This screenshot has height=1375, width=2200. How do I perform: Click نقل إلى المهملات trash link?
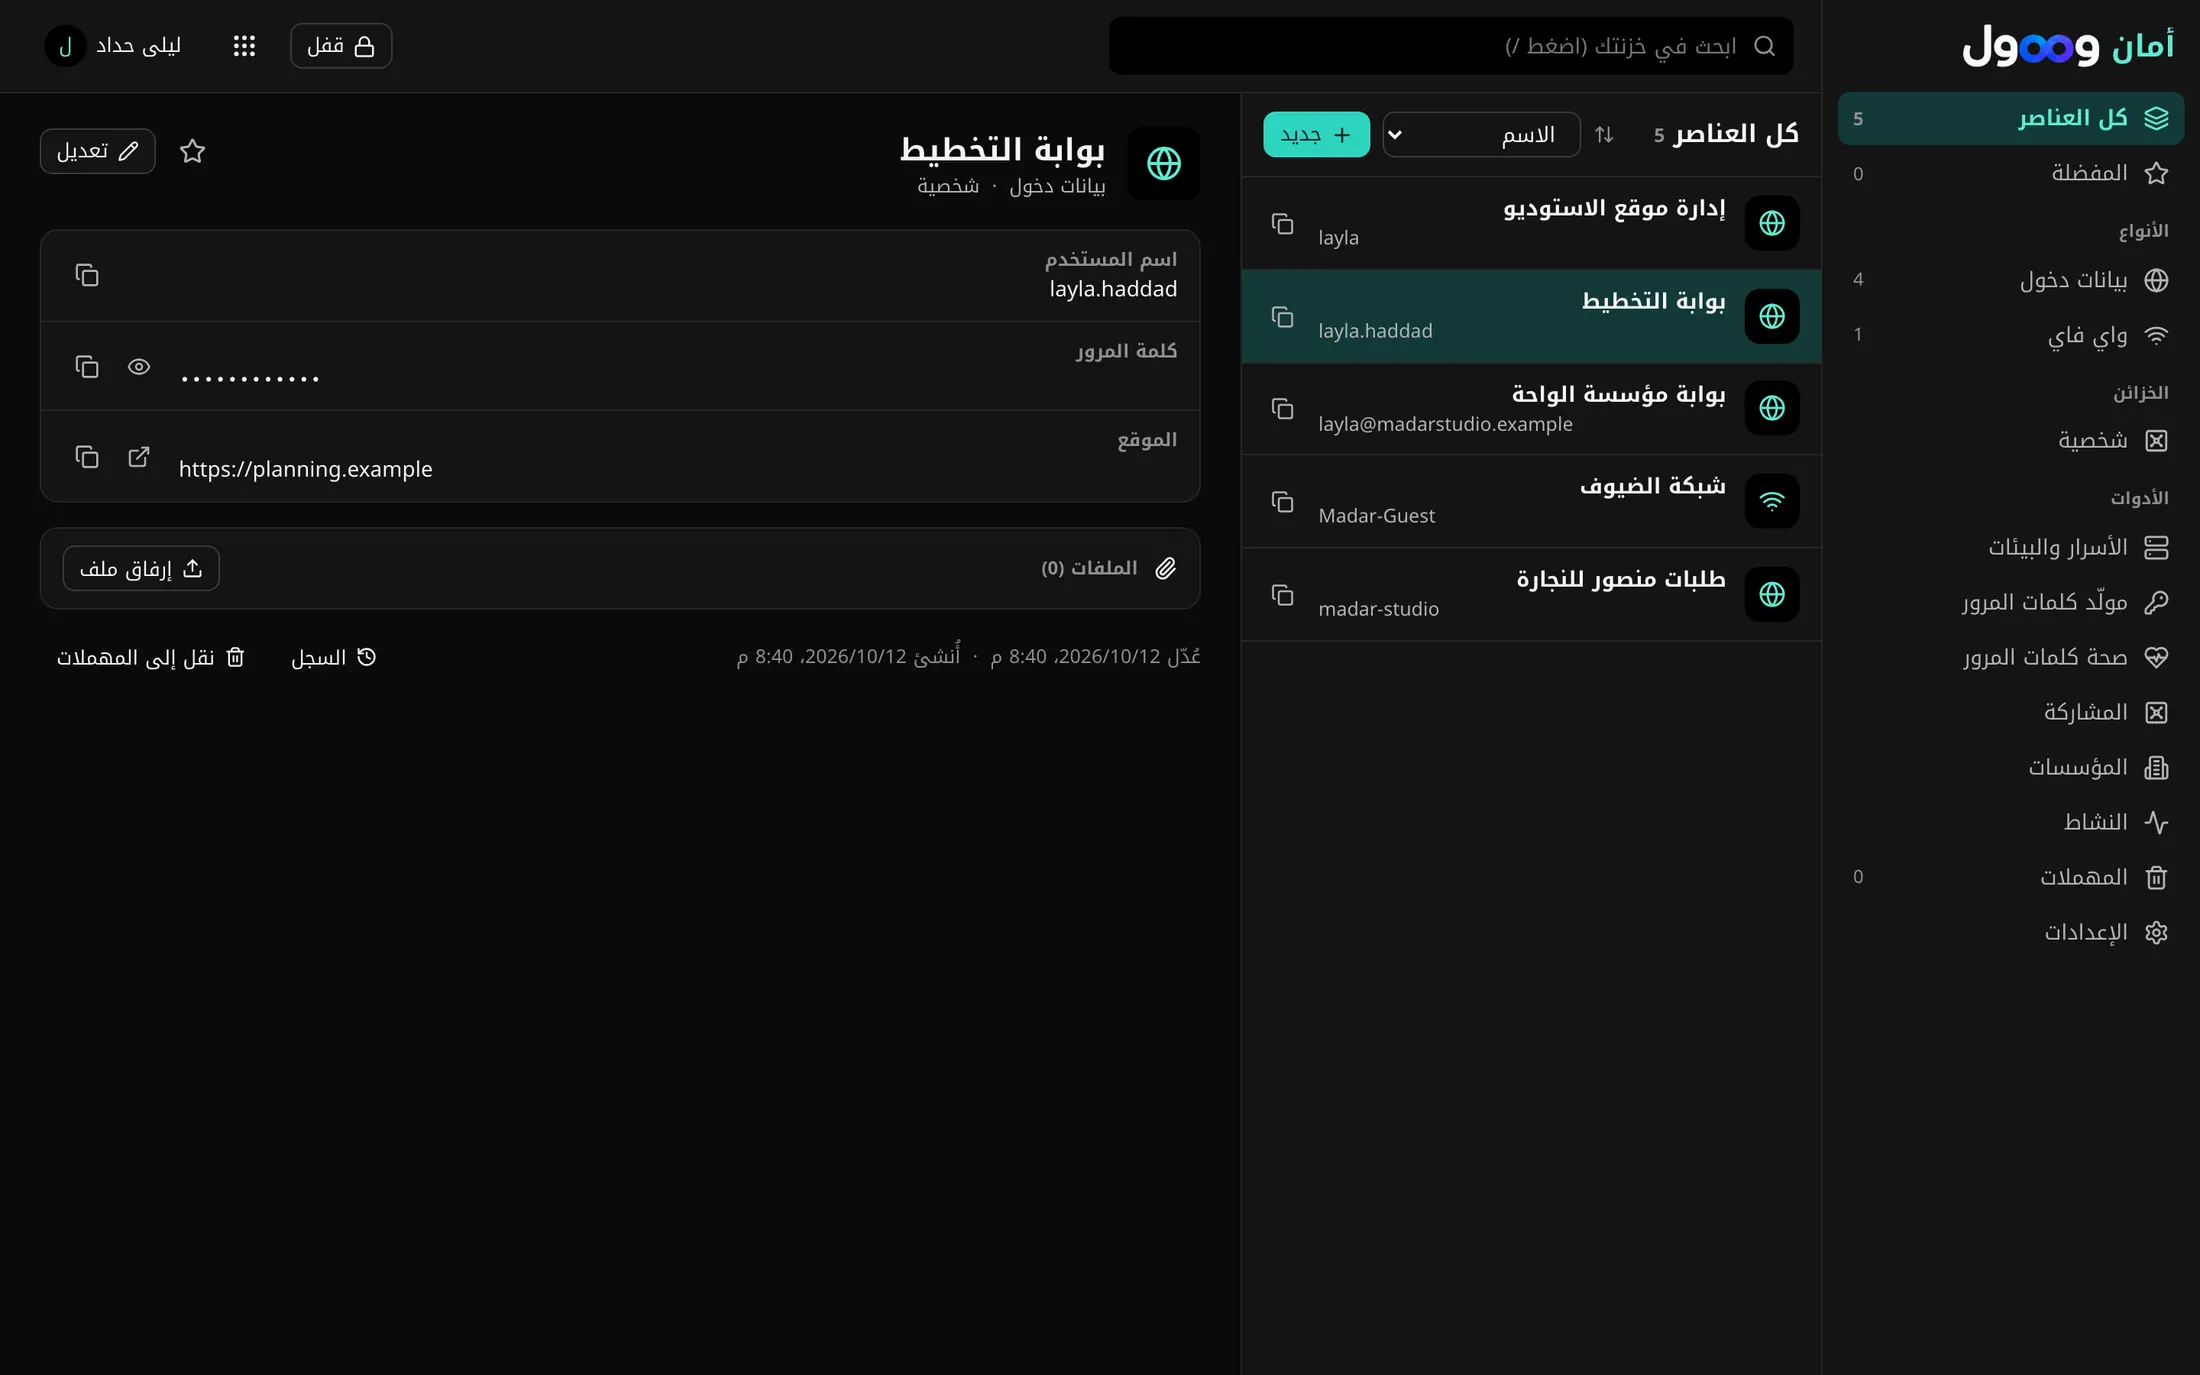pos(151,657)
